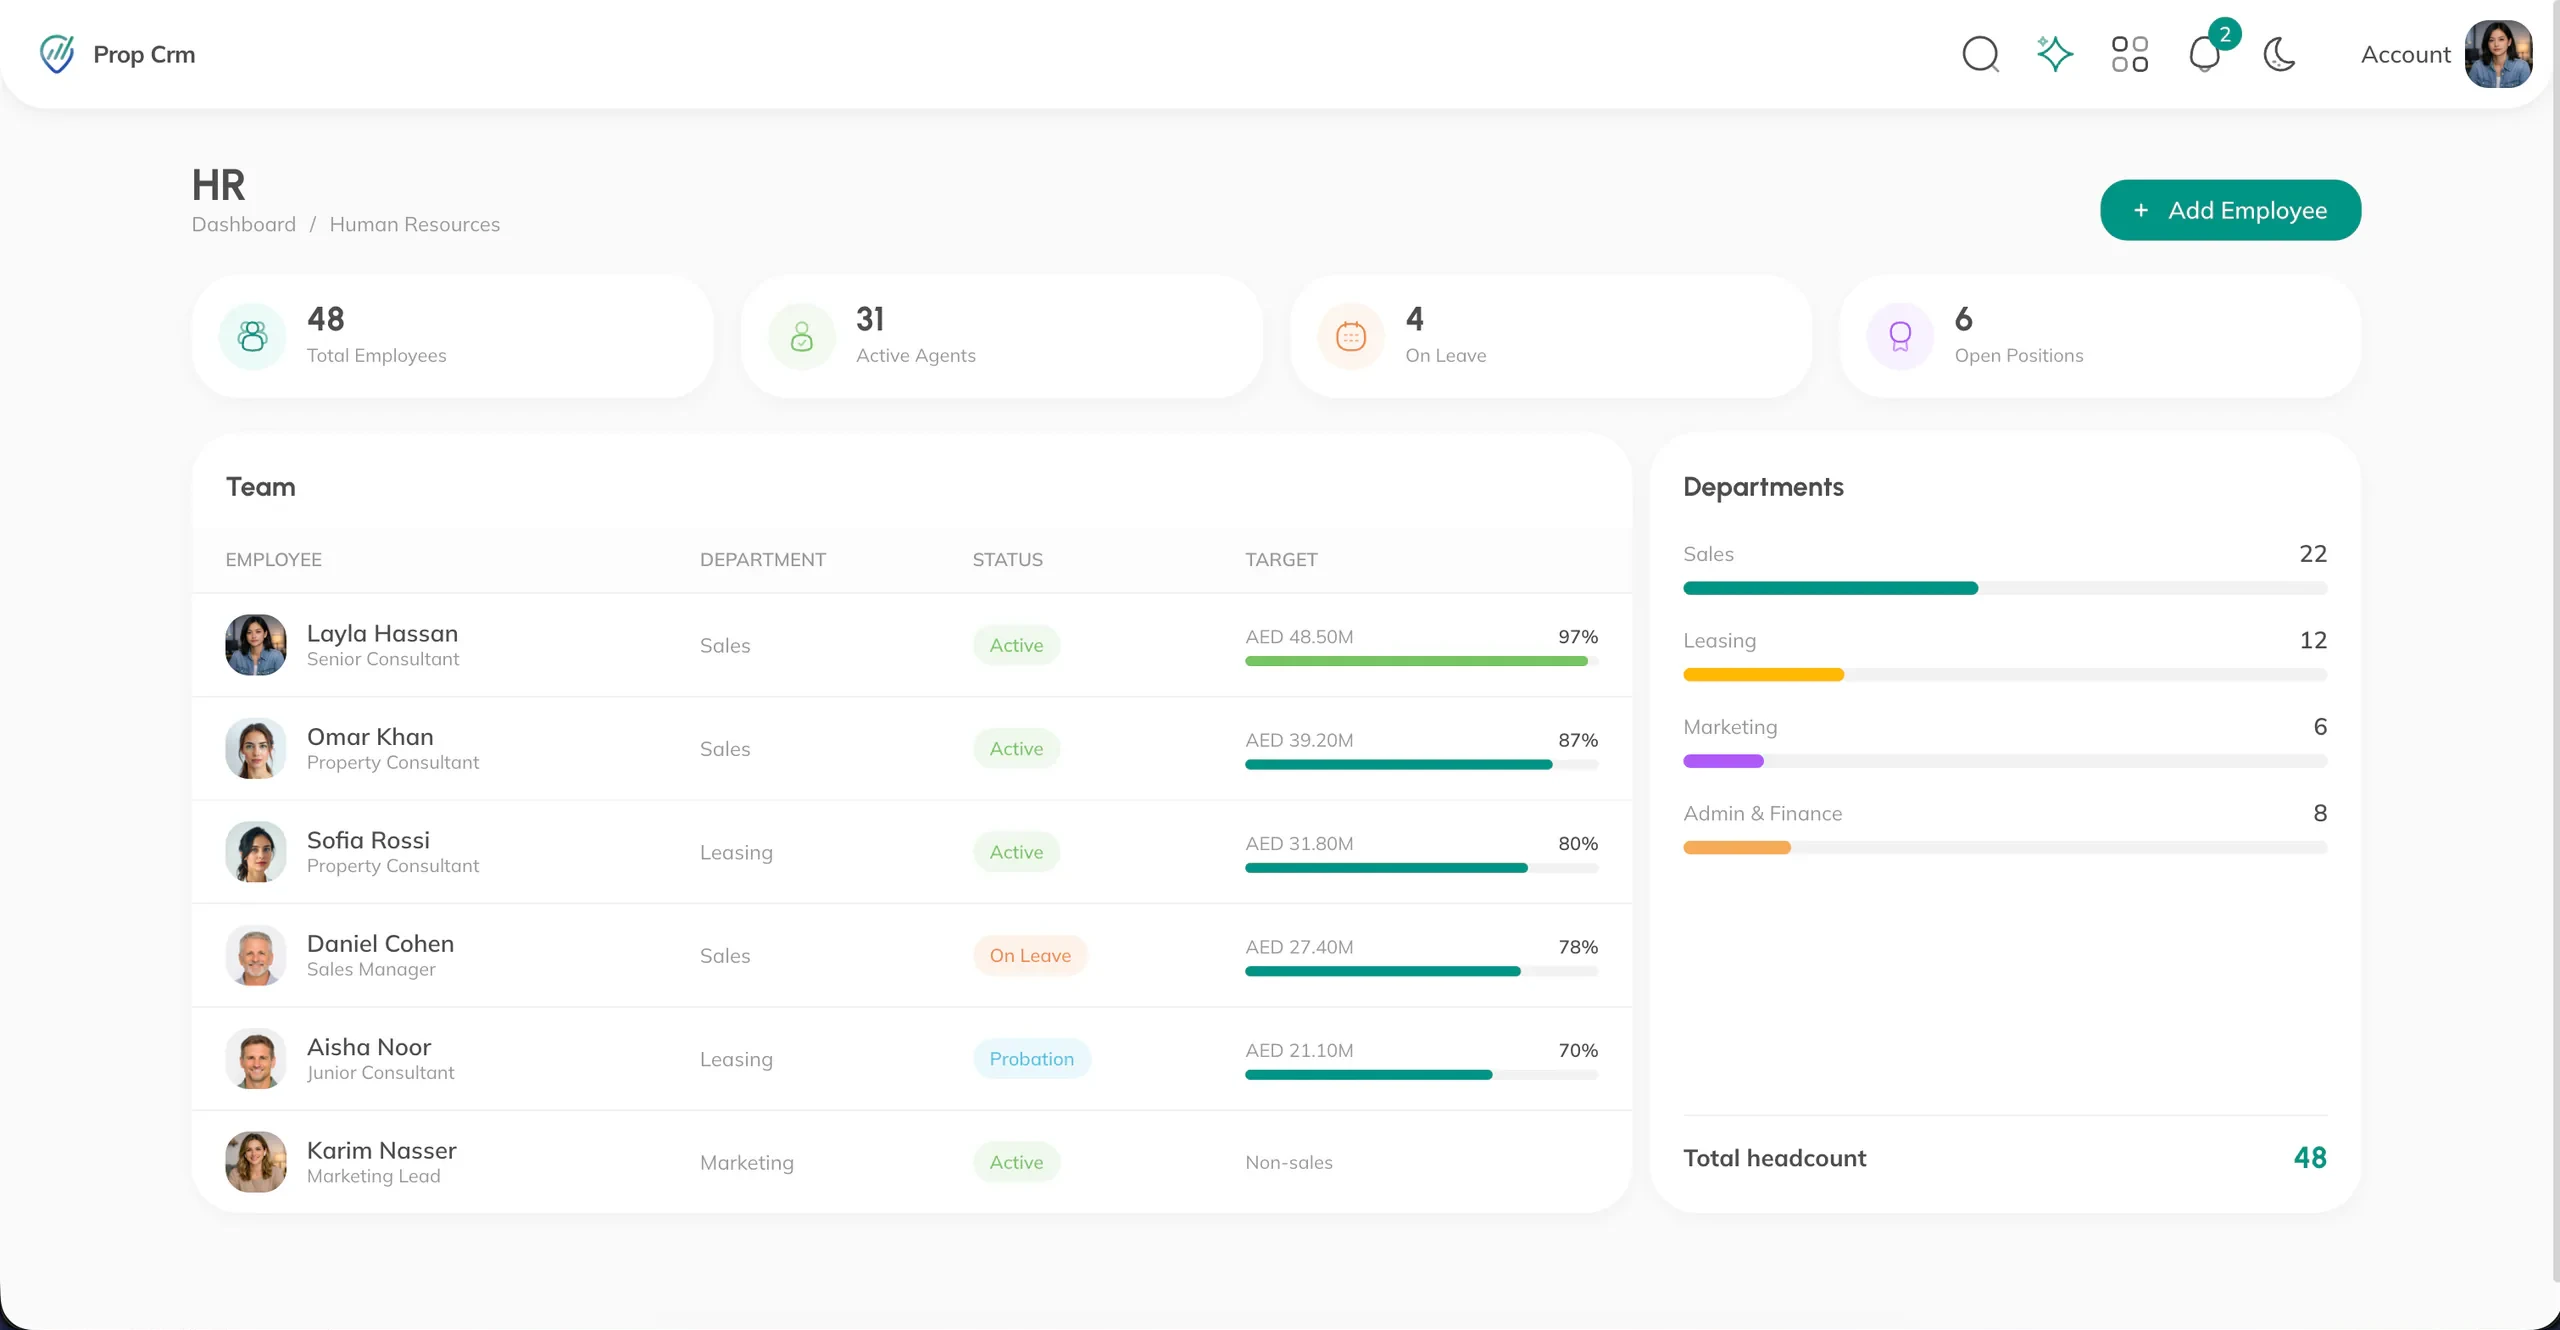Open Layla Hassan's avatar photo
Viewport: 2560px width, 1330px height.
coord(256,645)
